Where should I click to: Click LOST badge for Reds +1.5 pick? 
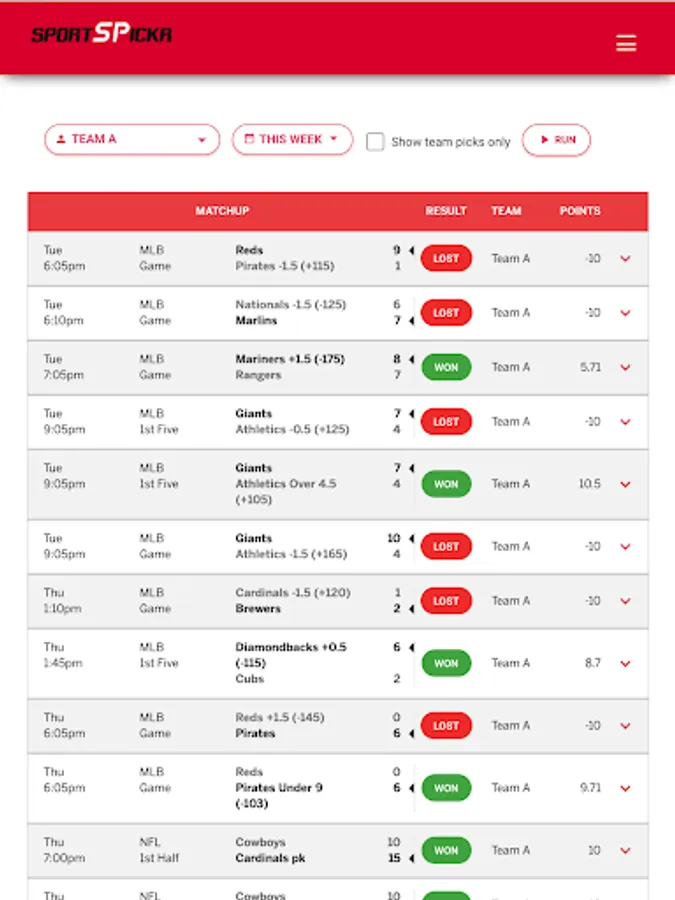(x=446, y=726)
